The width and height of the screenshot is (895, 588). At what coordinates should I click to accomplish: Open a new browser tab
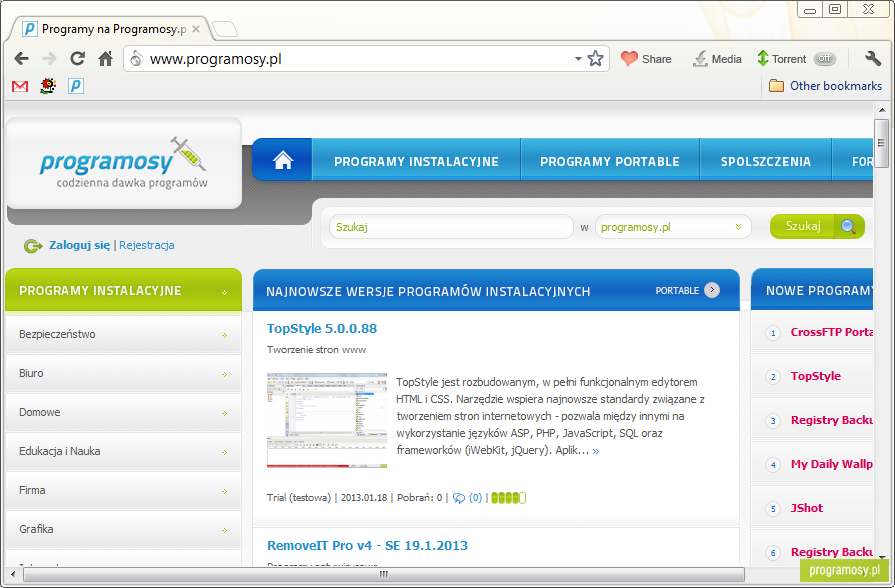coord(225,29)
